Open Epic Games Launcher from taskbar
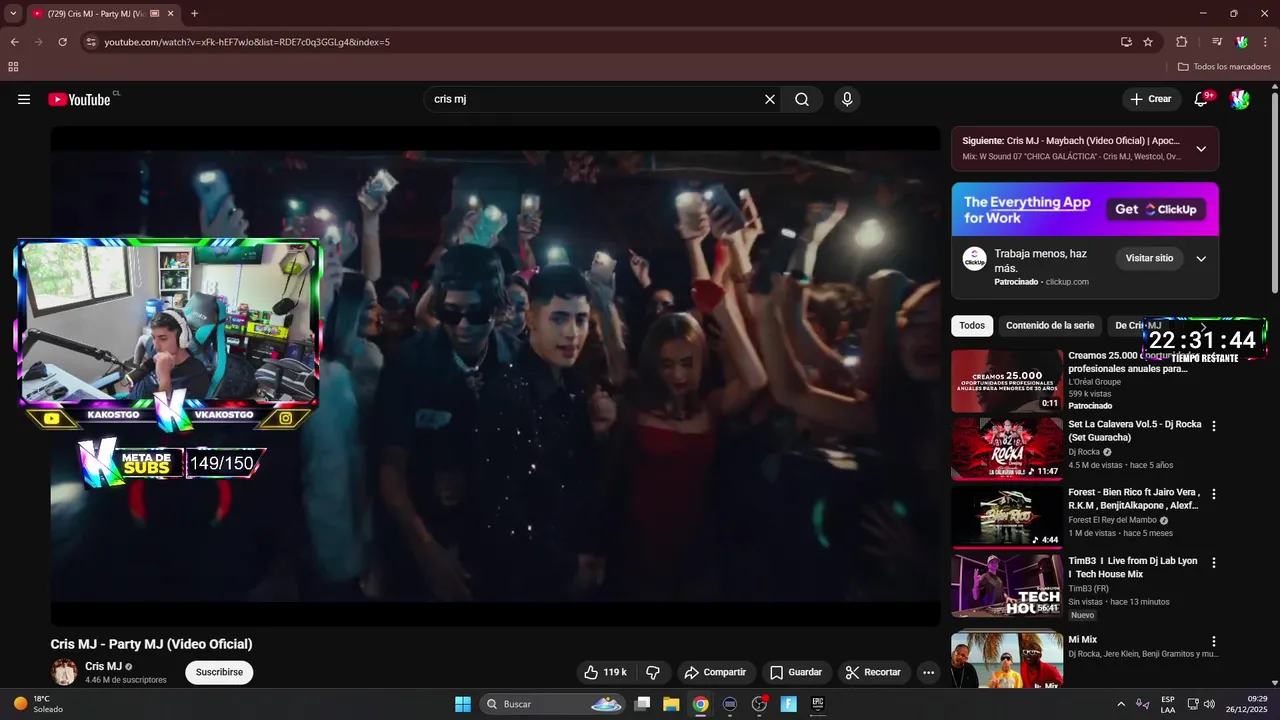The width and height of the screenshot is (1280, 720). (817, 704)
